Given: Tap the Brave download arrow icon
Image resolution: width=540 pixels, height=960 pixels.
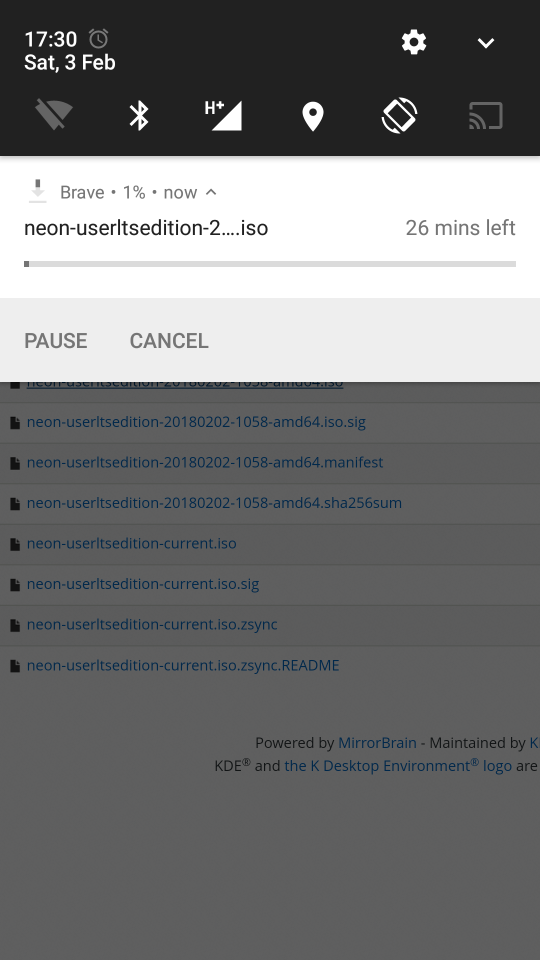Looking at the screenshot, I should tap(38, 191).
